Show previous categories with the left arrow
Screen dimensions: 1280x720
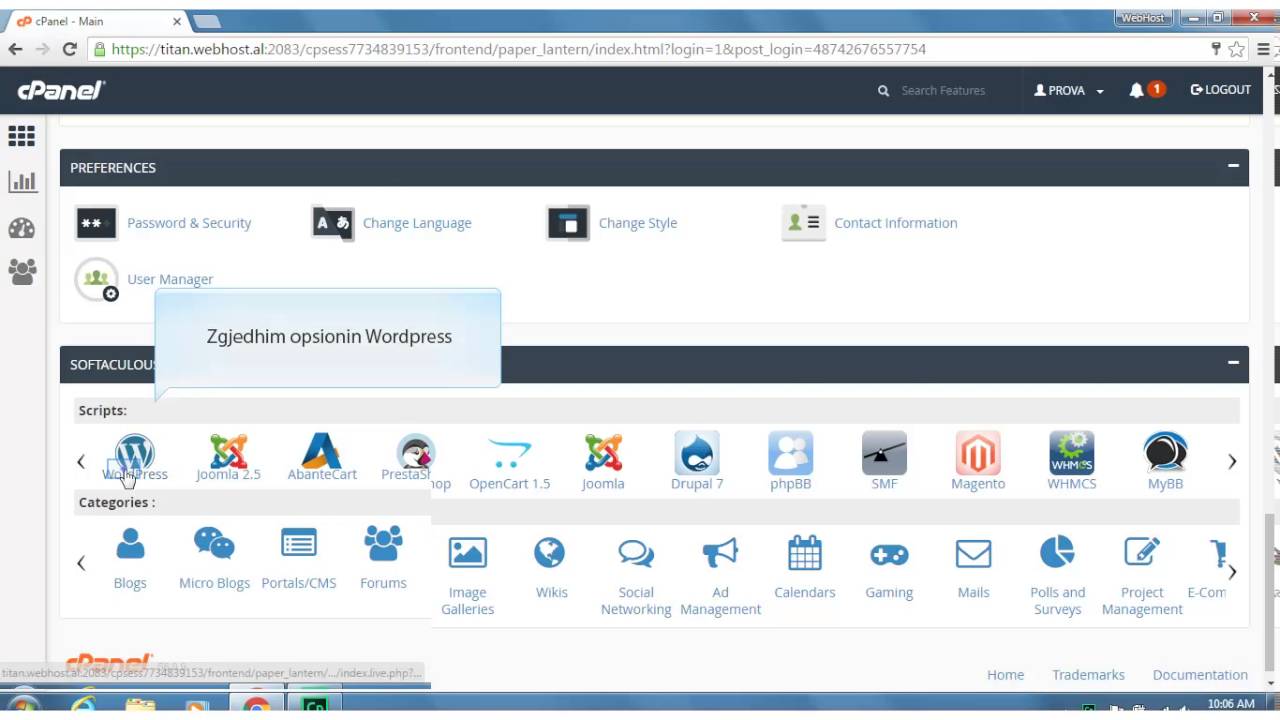pyautogui.click(x=81, y=563)
